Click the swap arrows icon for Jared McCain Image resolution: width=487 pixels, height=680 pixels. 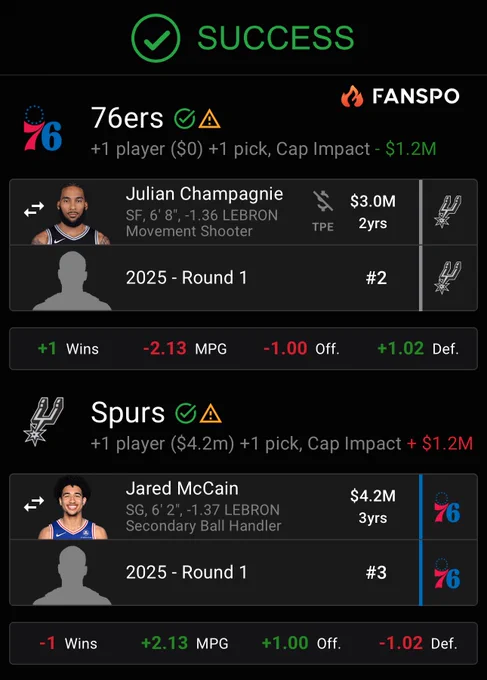tap(34, 504)
